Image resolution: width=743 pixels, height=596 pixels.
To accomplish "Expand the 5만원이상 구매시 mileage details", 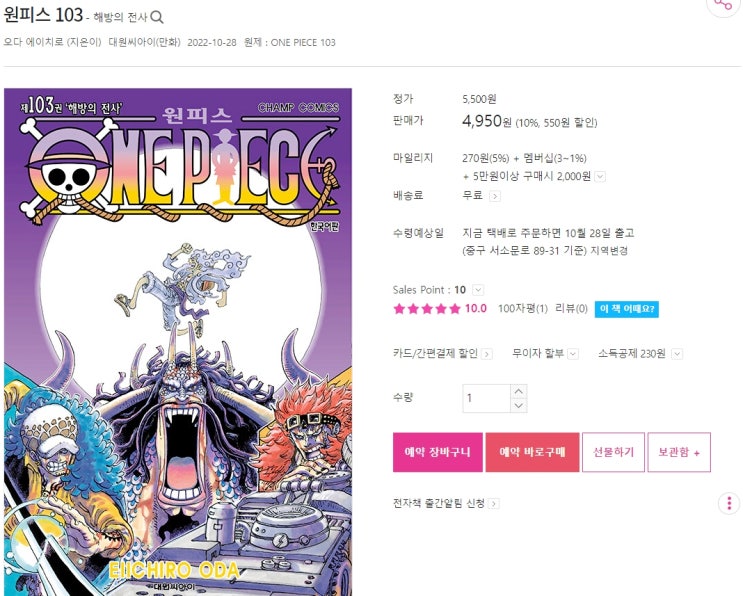I will [600, 177].
